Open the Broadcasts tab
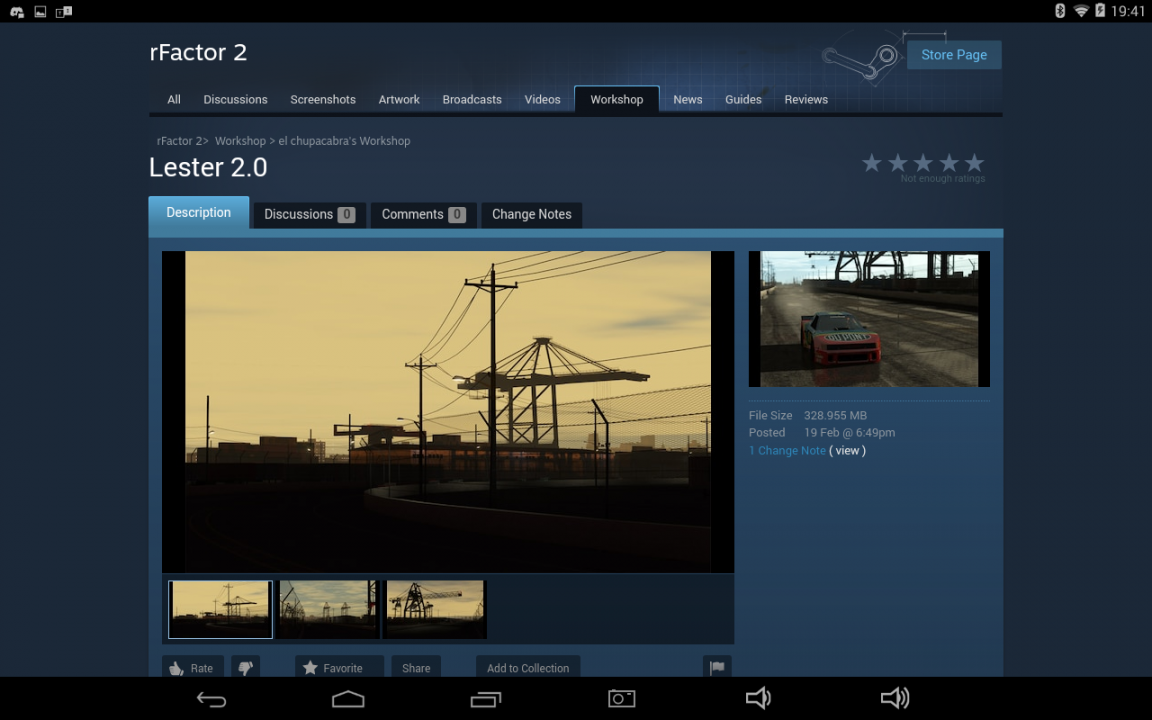Image resolution: width=1152 pixels, height=720 pixels. click(x=472, y=99)
